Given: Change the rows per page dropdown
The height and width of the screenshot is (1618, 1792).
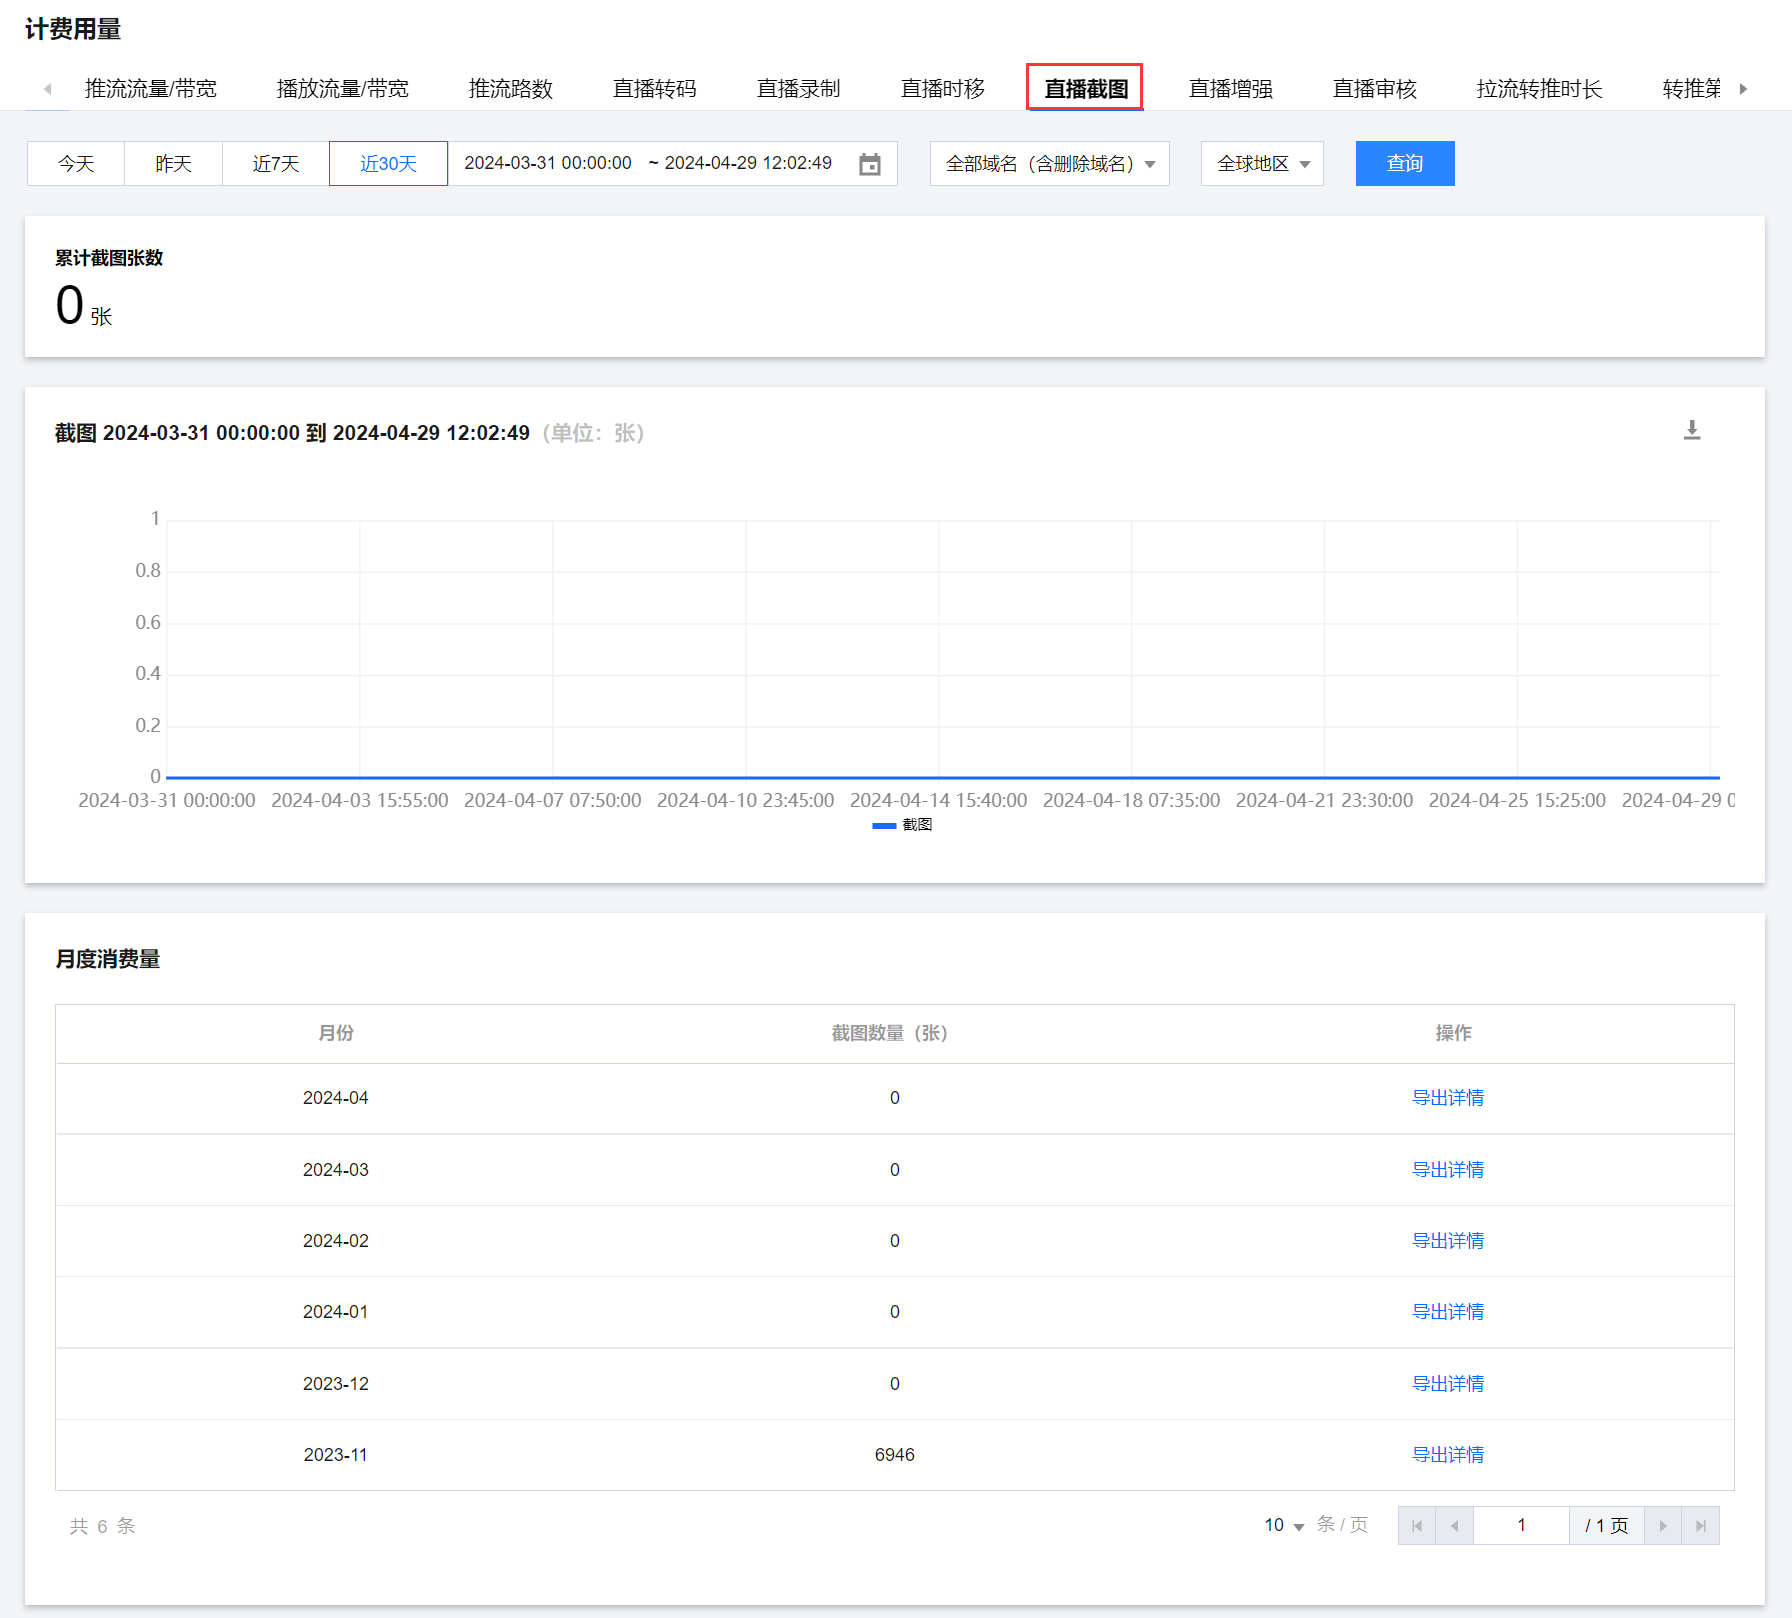Looking at the screenshot, I should (1284, 1525).
